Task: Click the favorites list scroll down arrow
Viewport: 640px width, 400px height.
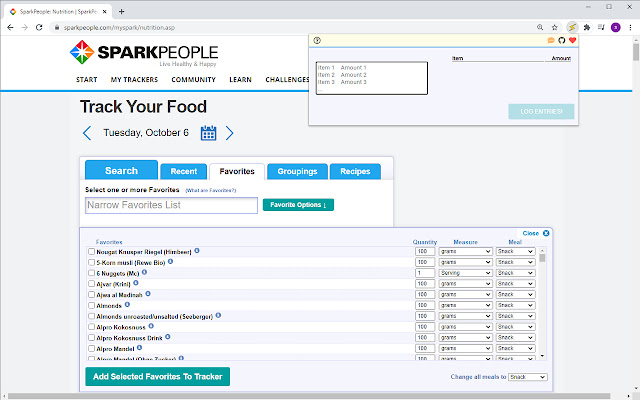Action: 542,356
